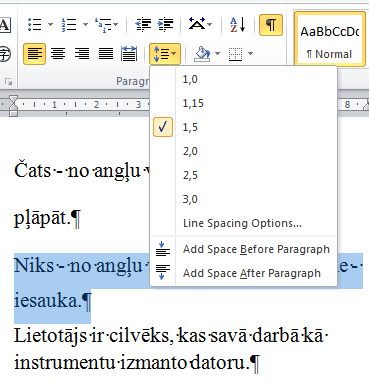The width and height of the screenshot is (369, 383).
Task: Choose Add Space Before Paragraph
Action: tap(244, 249)
